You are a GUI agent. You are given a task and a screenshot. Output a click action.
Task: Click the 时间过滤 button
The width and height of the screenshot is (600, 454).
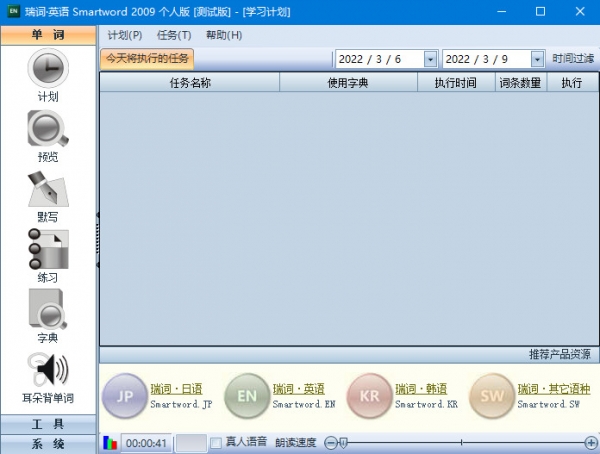point(573,59)
